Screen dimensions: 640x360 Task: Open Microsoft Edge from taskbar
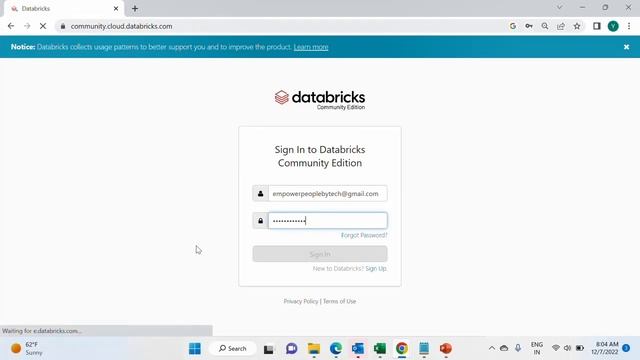click(x=336, y=349)
